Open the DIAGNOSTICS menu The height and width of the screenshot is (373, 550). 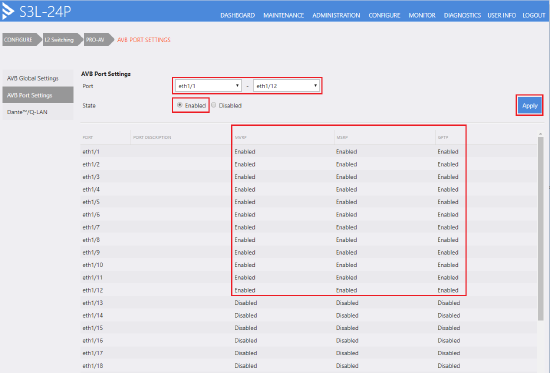462,15
